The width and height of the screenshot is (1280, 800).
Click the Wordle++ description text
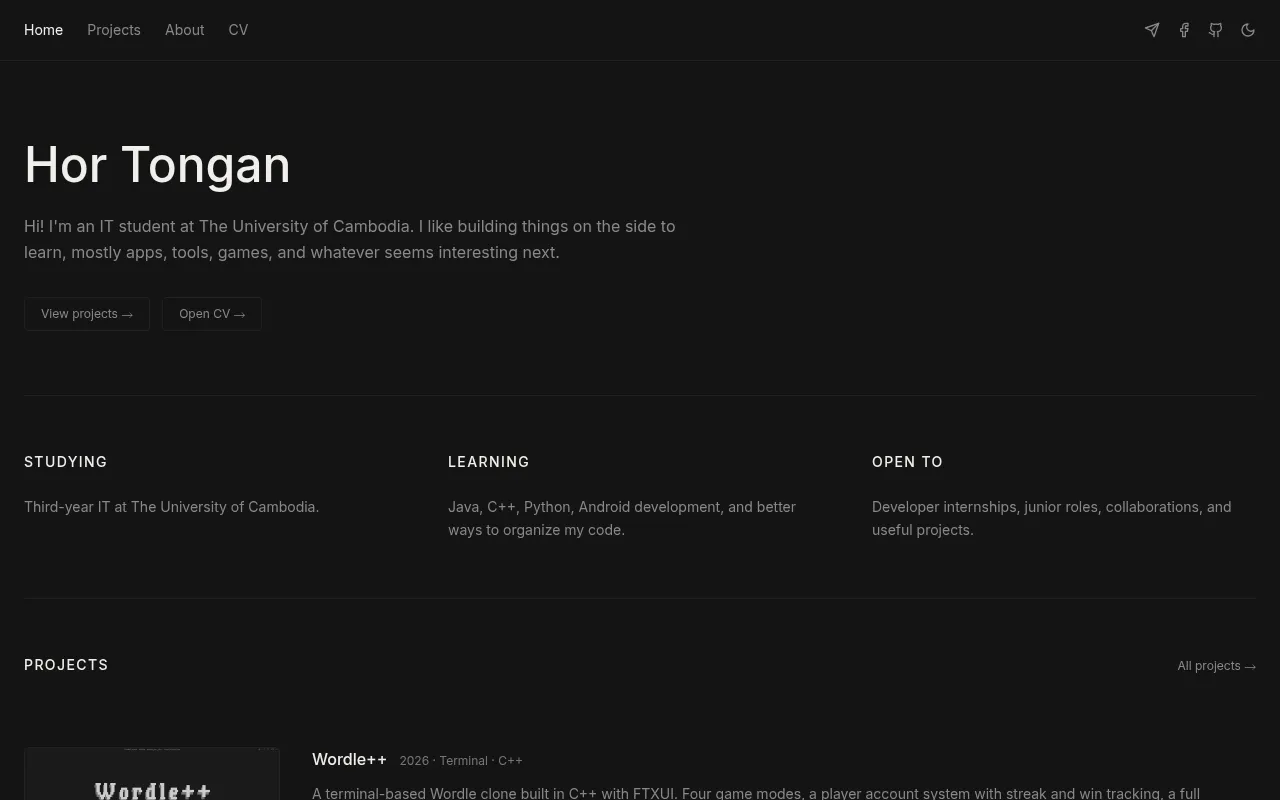756,793
